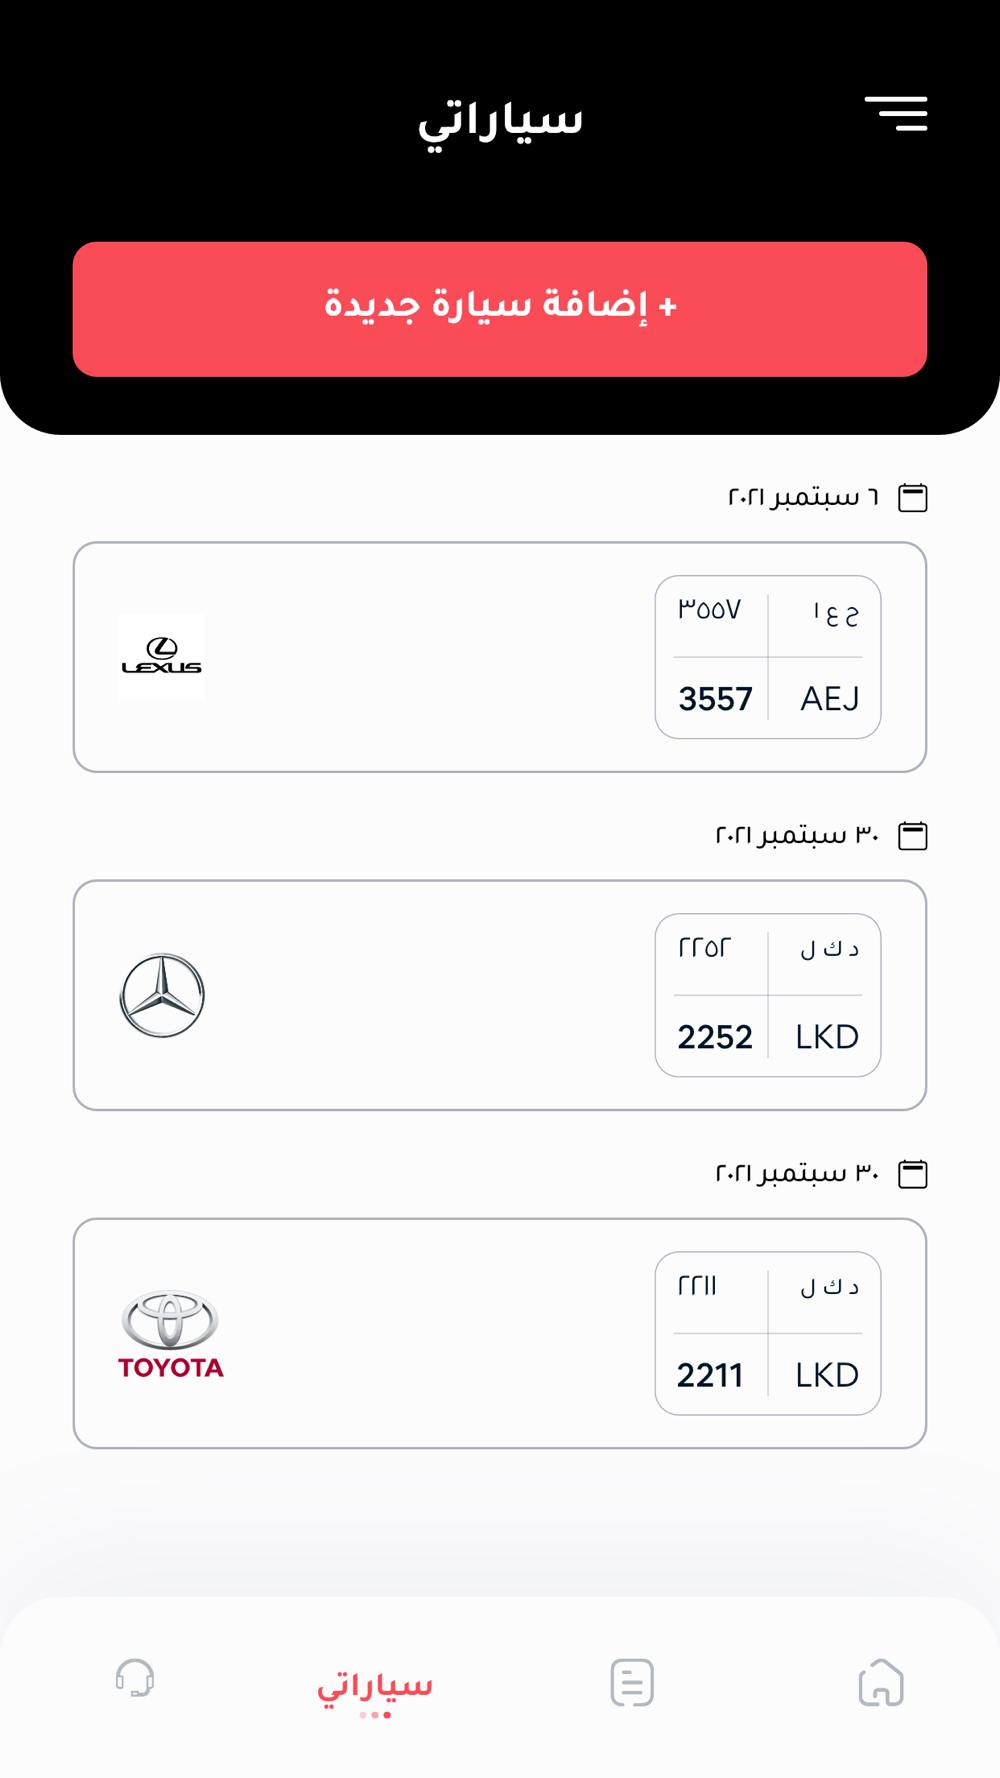This screenshot has width=1000, height=1778.
Task: Open the Lexus car card
Action: pyautogui.click(x=500, y=657)
